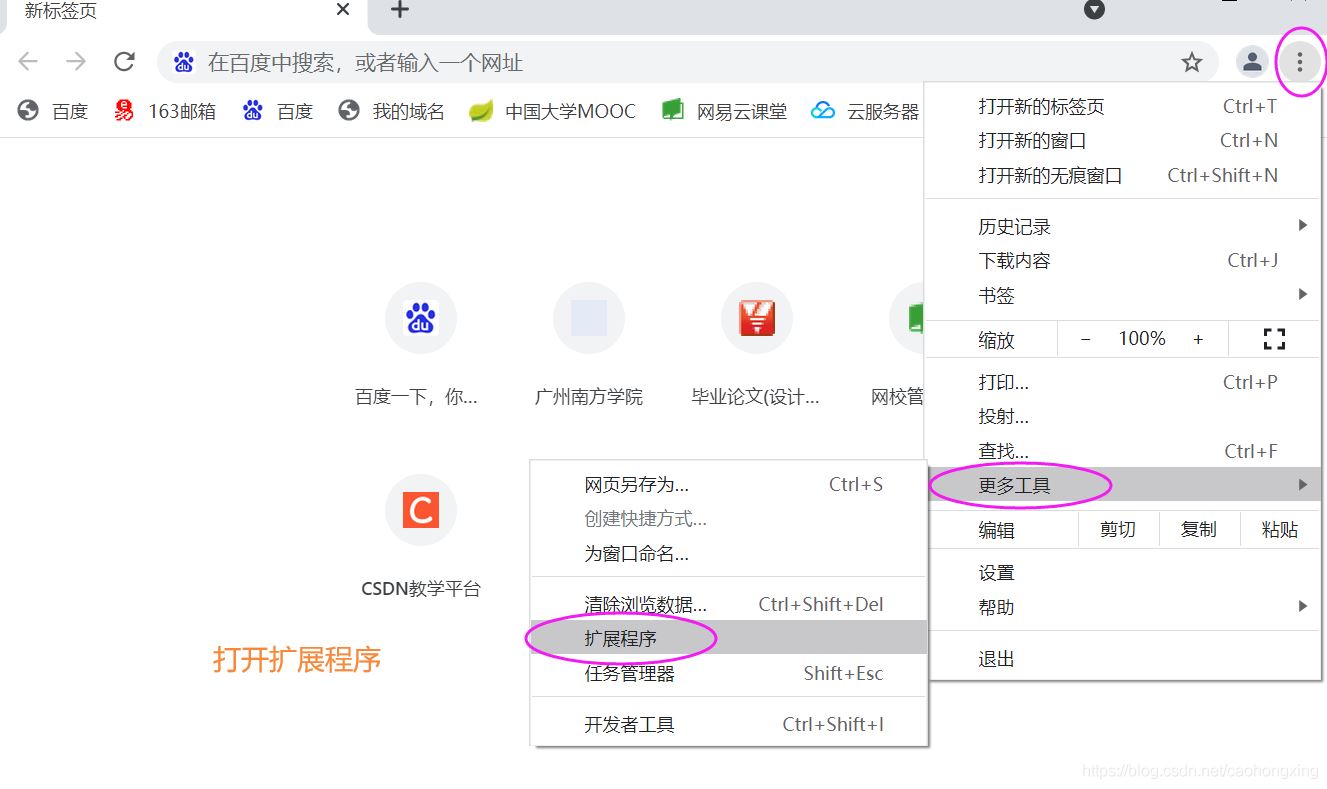Viewport: 1327px width, 789px height.
Task: Click the profile avatar icon
Action: point(1252,63)
